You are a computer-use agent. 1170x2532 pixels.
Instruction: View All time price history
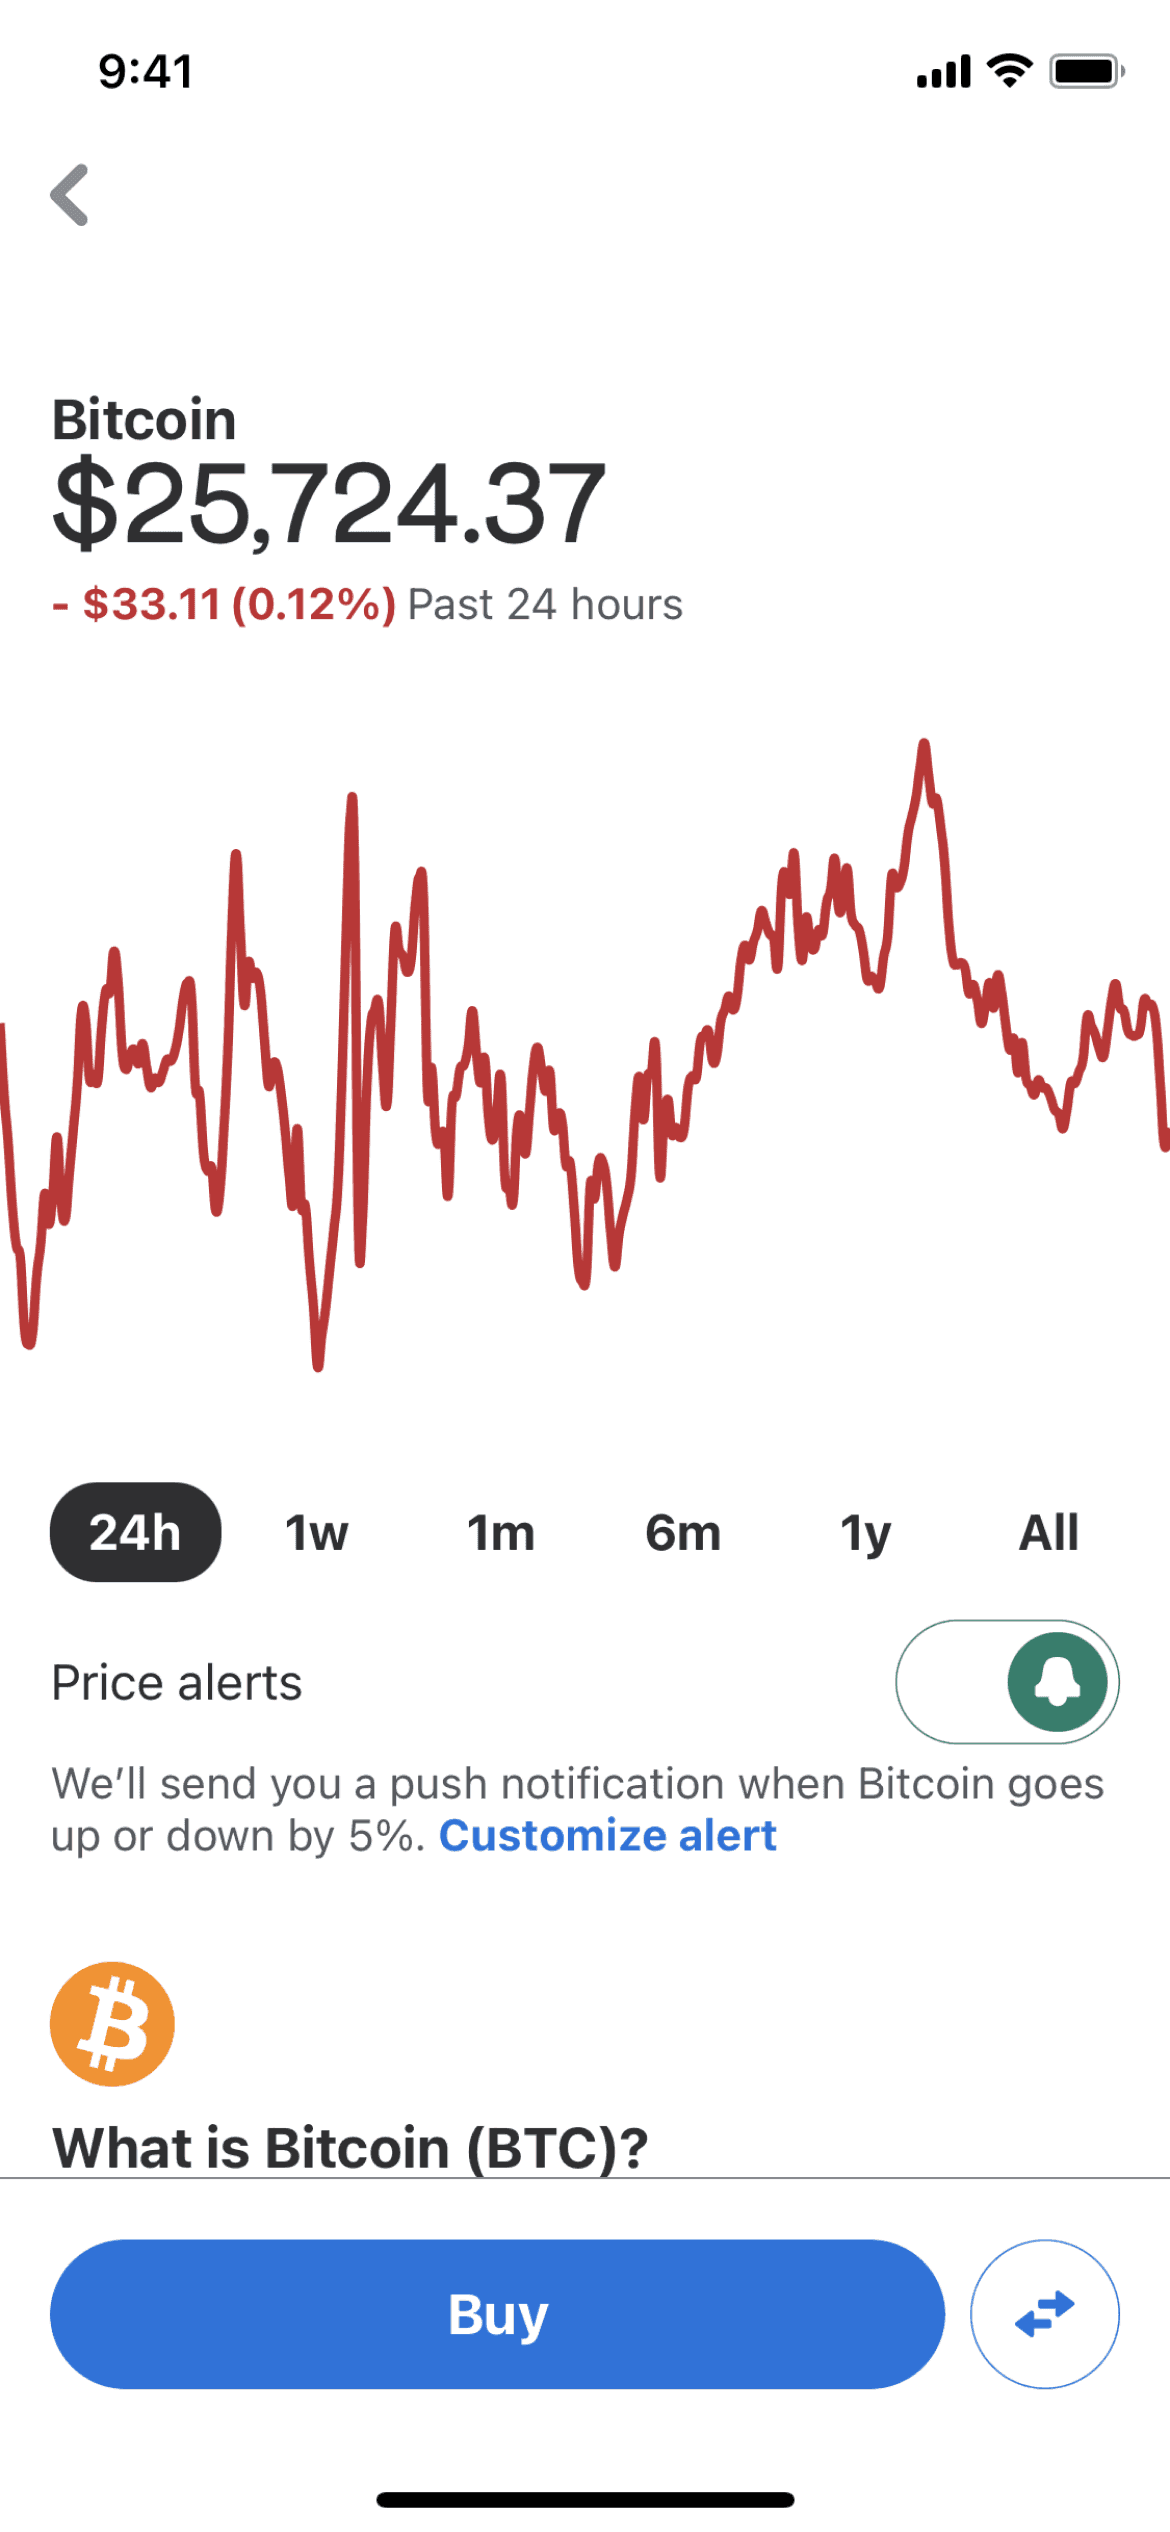tap(1048, 1532)
